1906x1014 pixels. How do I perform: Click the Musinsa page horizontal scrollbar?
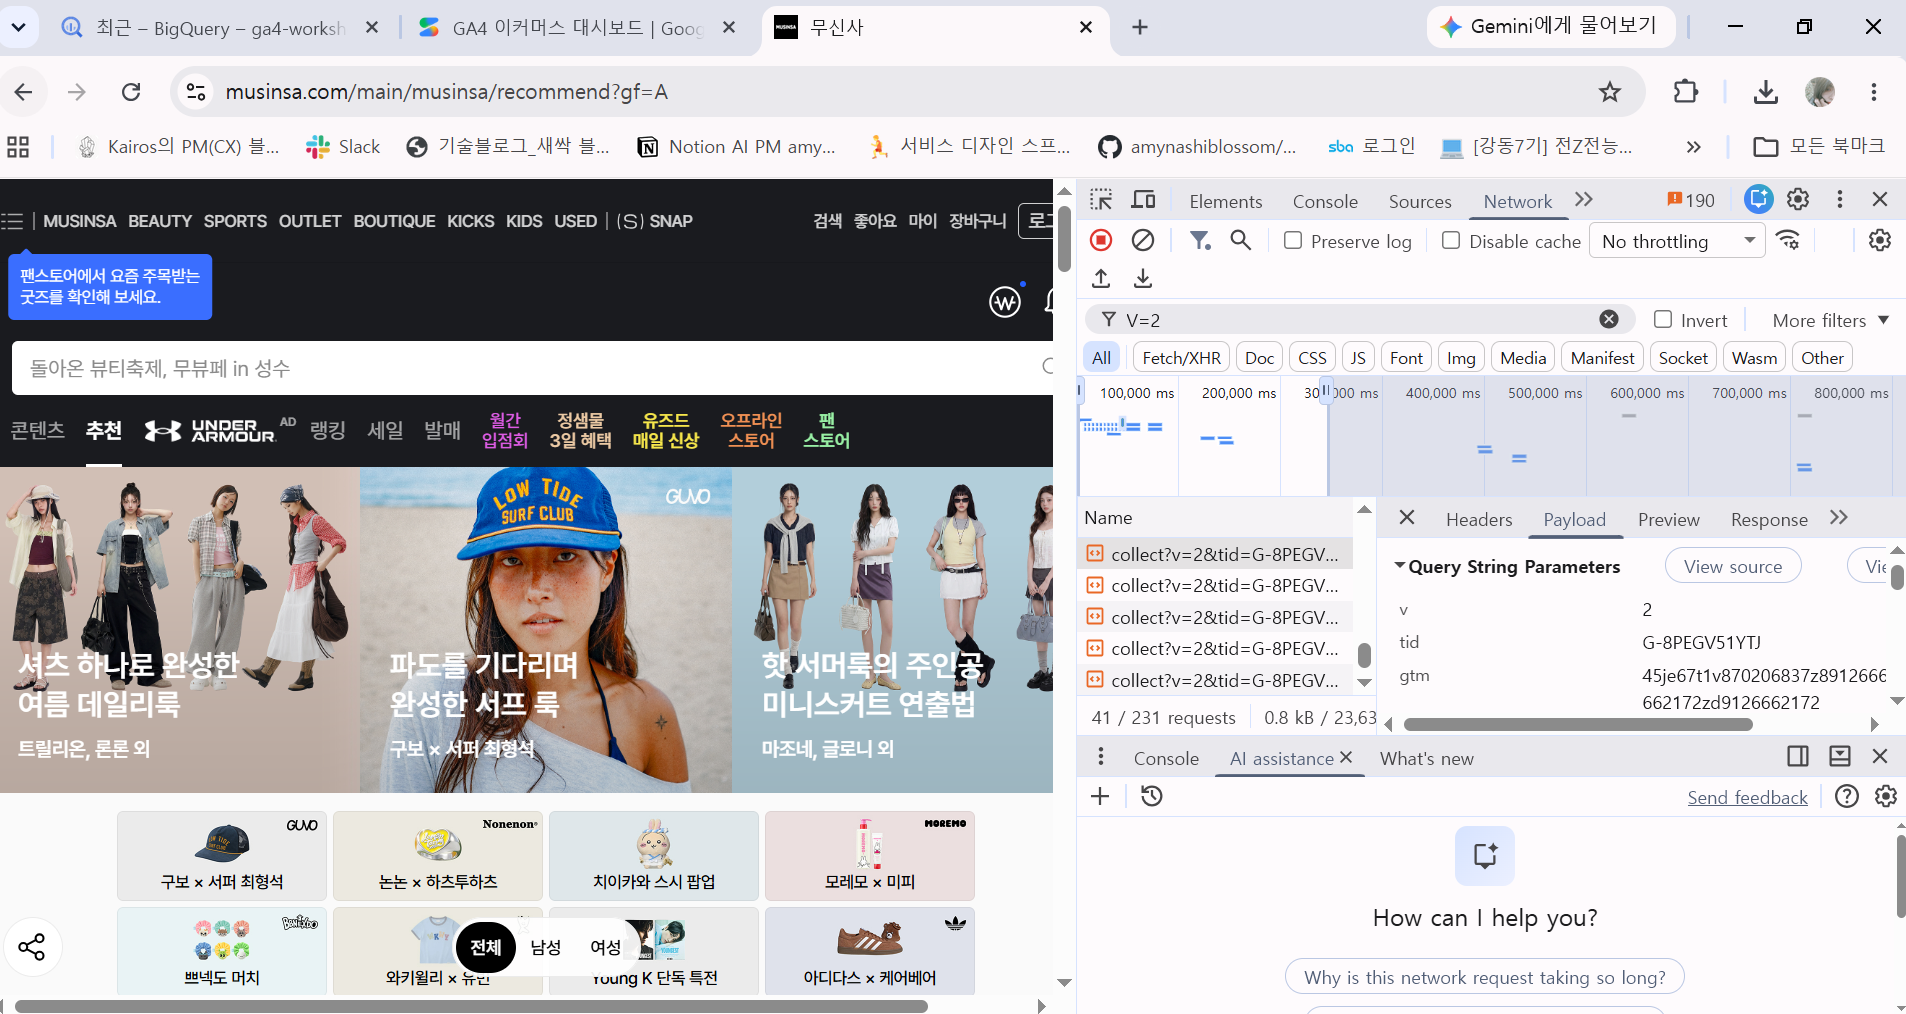tap(471, 1006)
